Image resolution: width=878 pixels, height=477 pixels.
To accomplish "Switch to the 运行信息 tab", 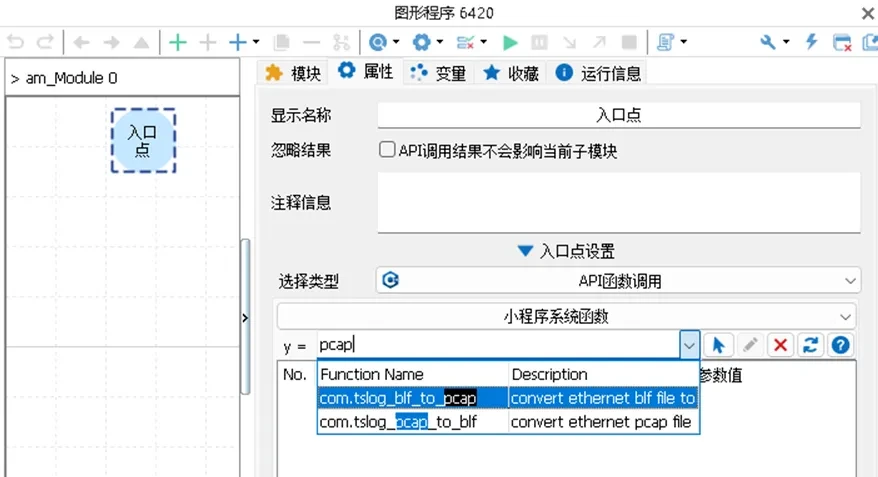I will [x=599, y=73].
